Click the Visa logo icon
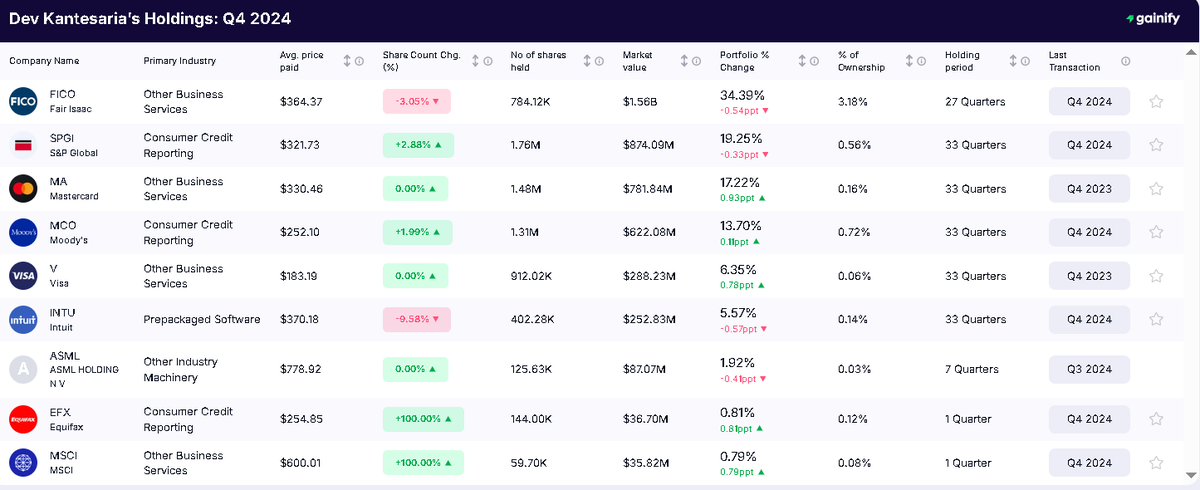The height and width of the screenshot is (490, 1200). pyautogui.click(x=23, y=276)
